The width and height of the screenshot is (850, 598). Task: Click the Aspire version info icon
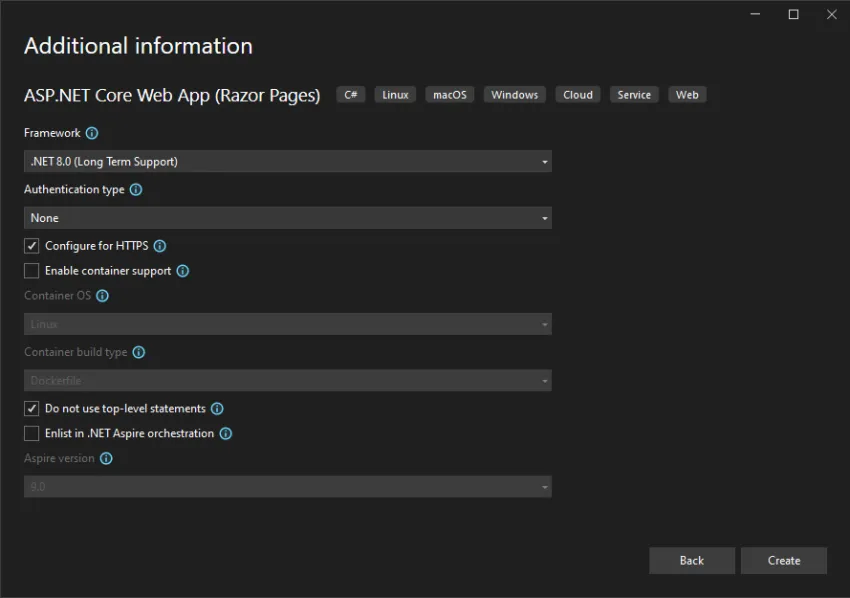pyautogui.click(x=108, y=458)
